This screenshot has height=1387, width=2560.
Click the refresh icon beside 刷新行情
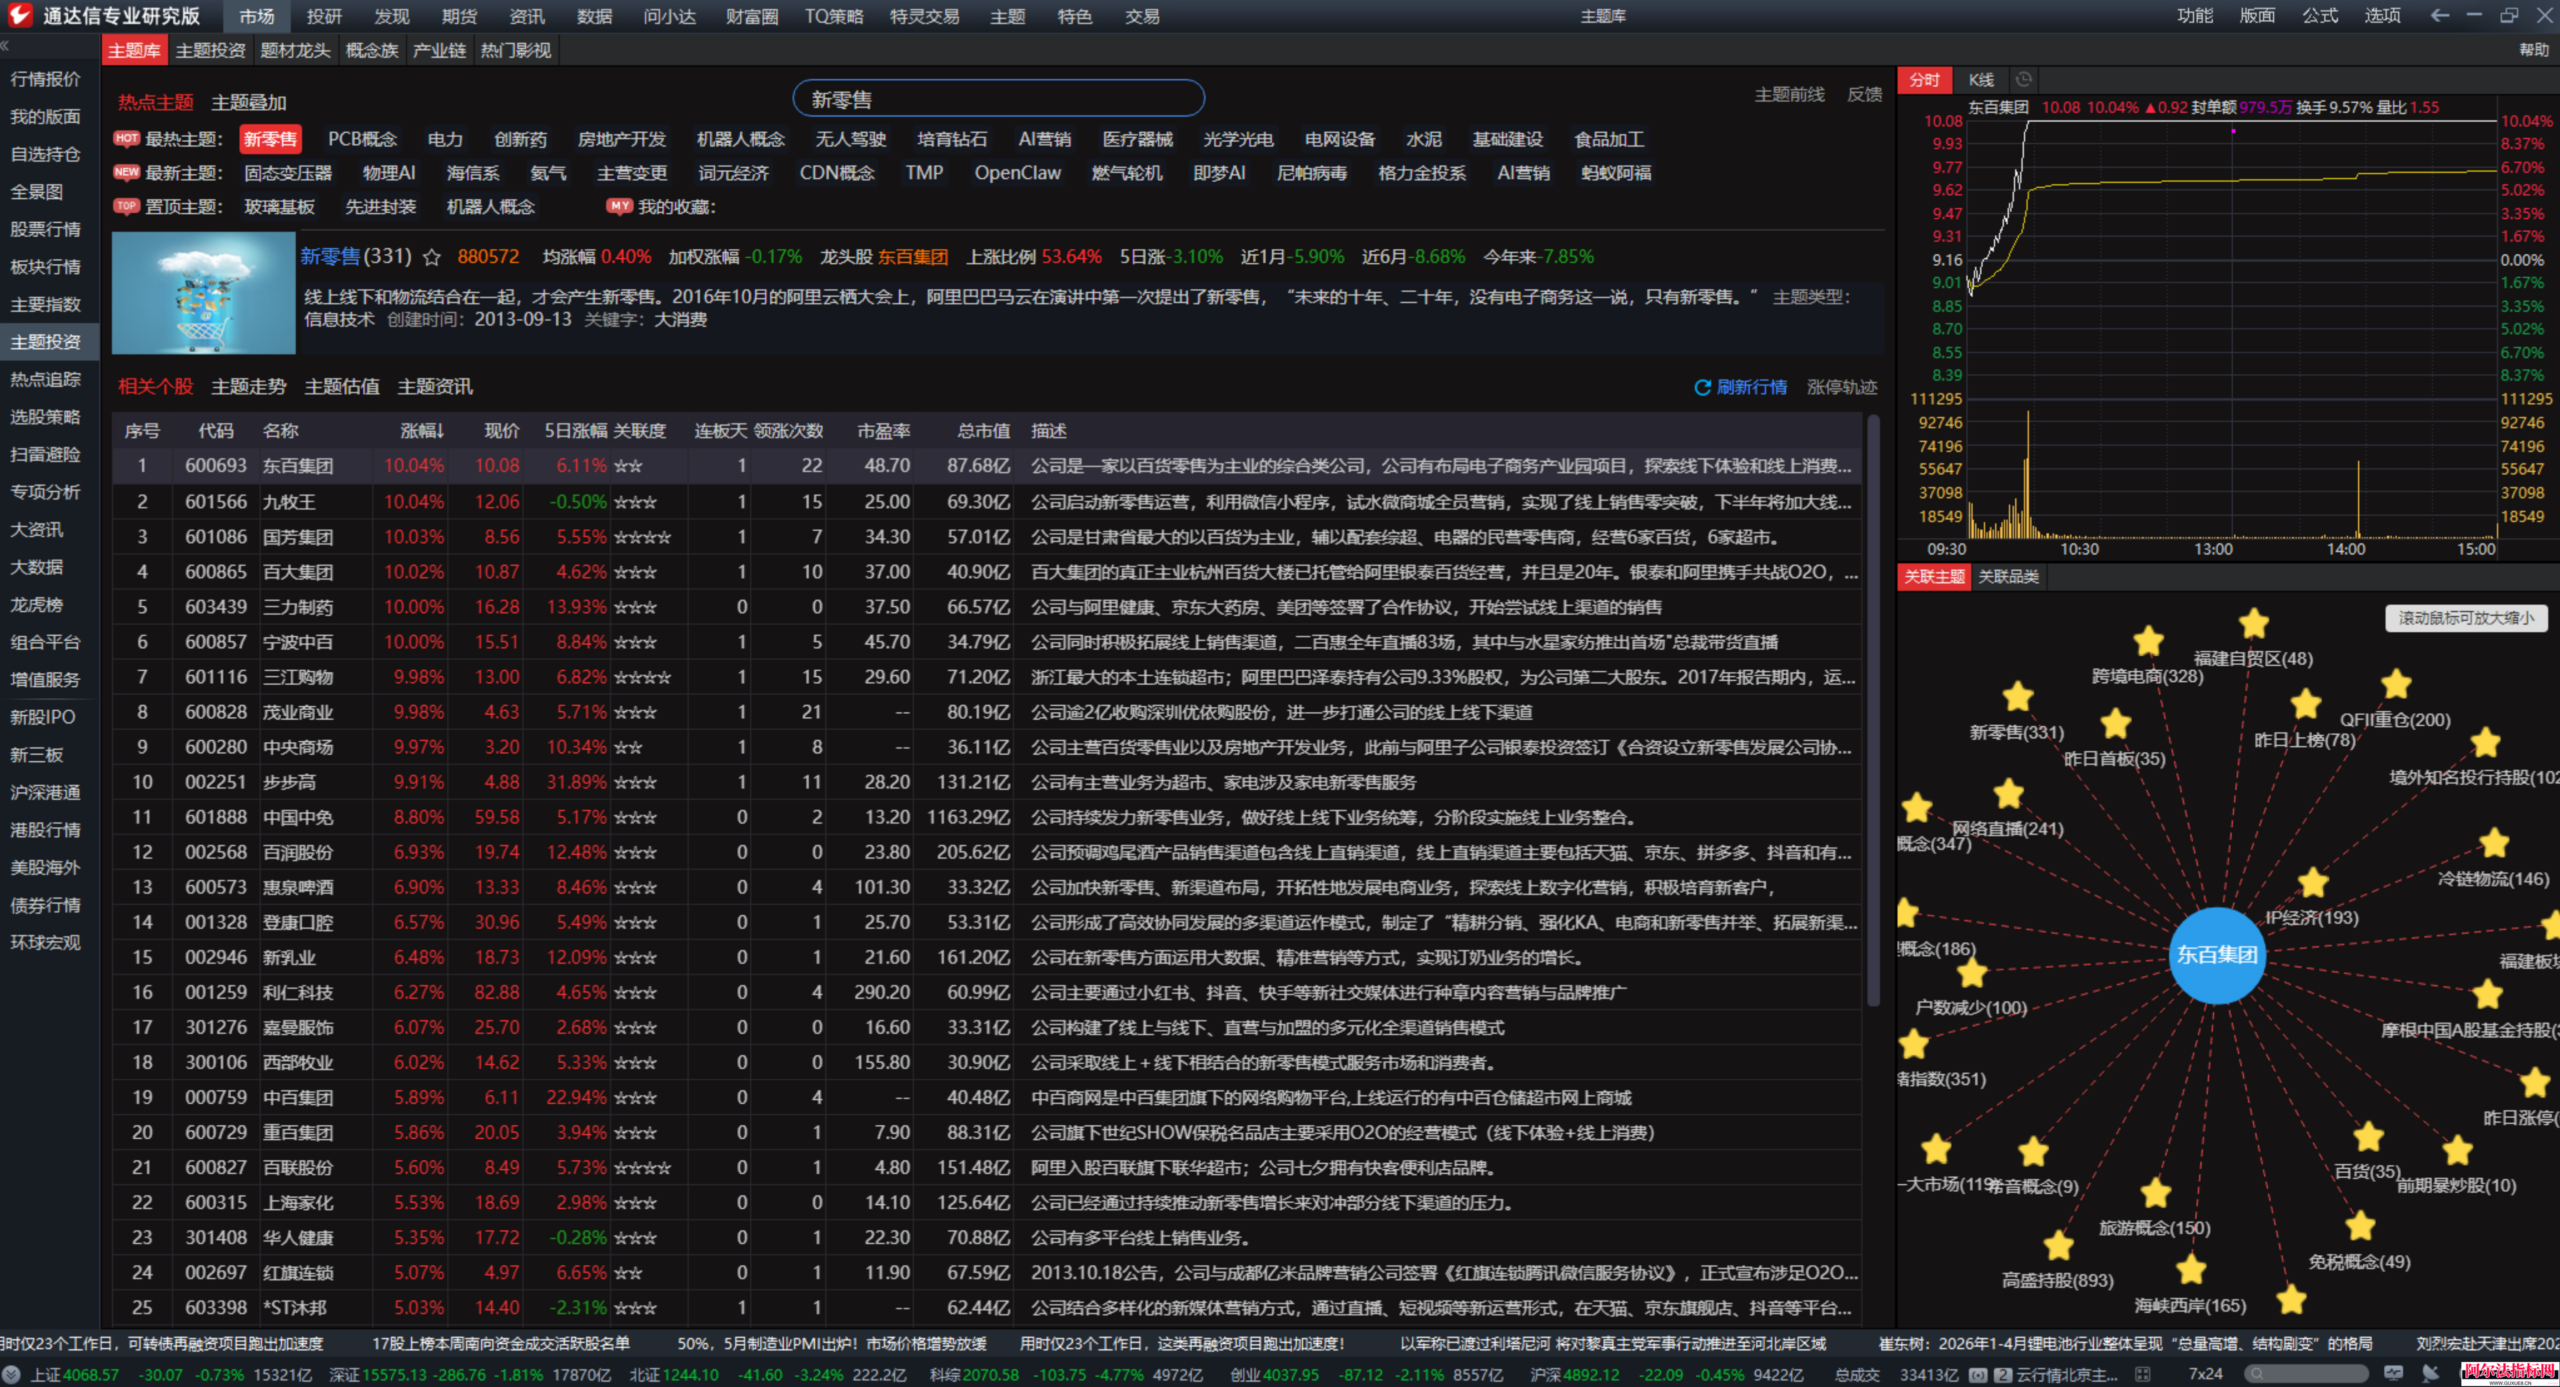coord(1702,387)
